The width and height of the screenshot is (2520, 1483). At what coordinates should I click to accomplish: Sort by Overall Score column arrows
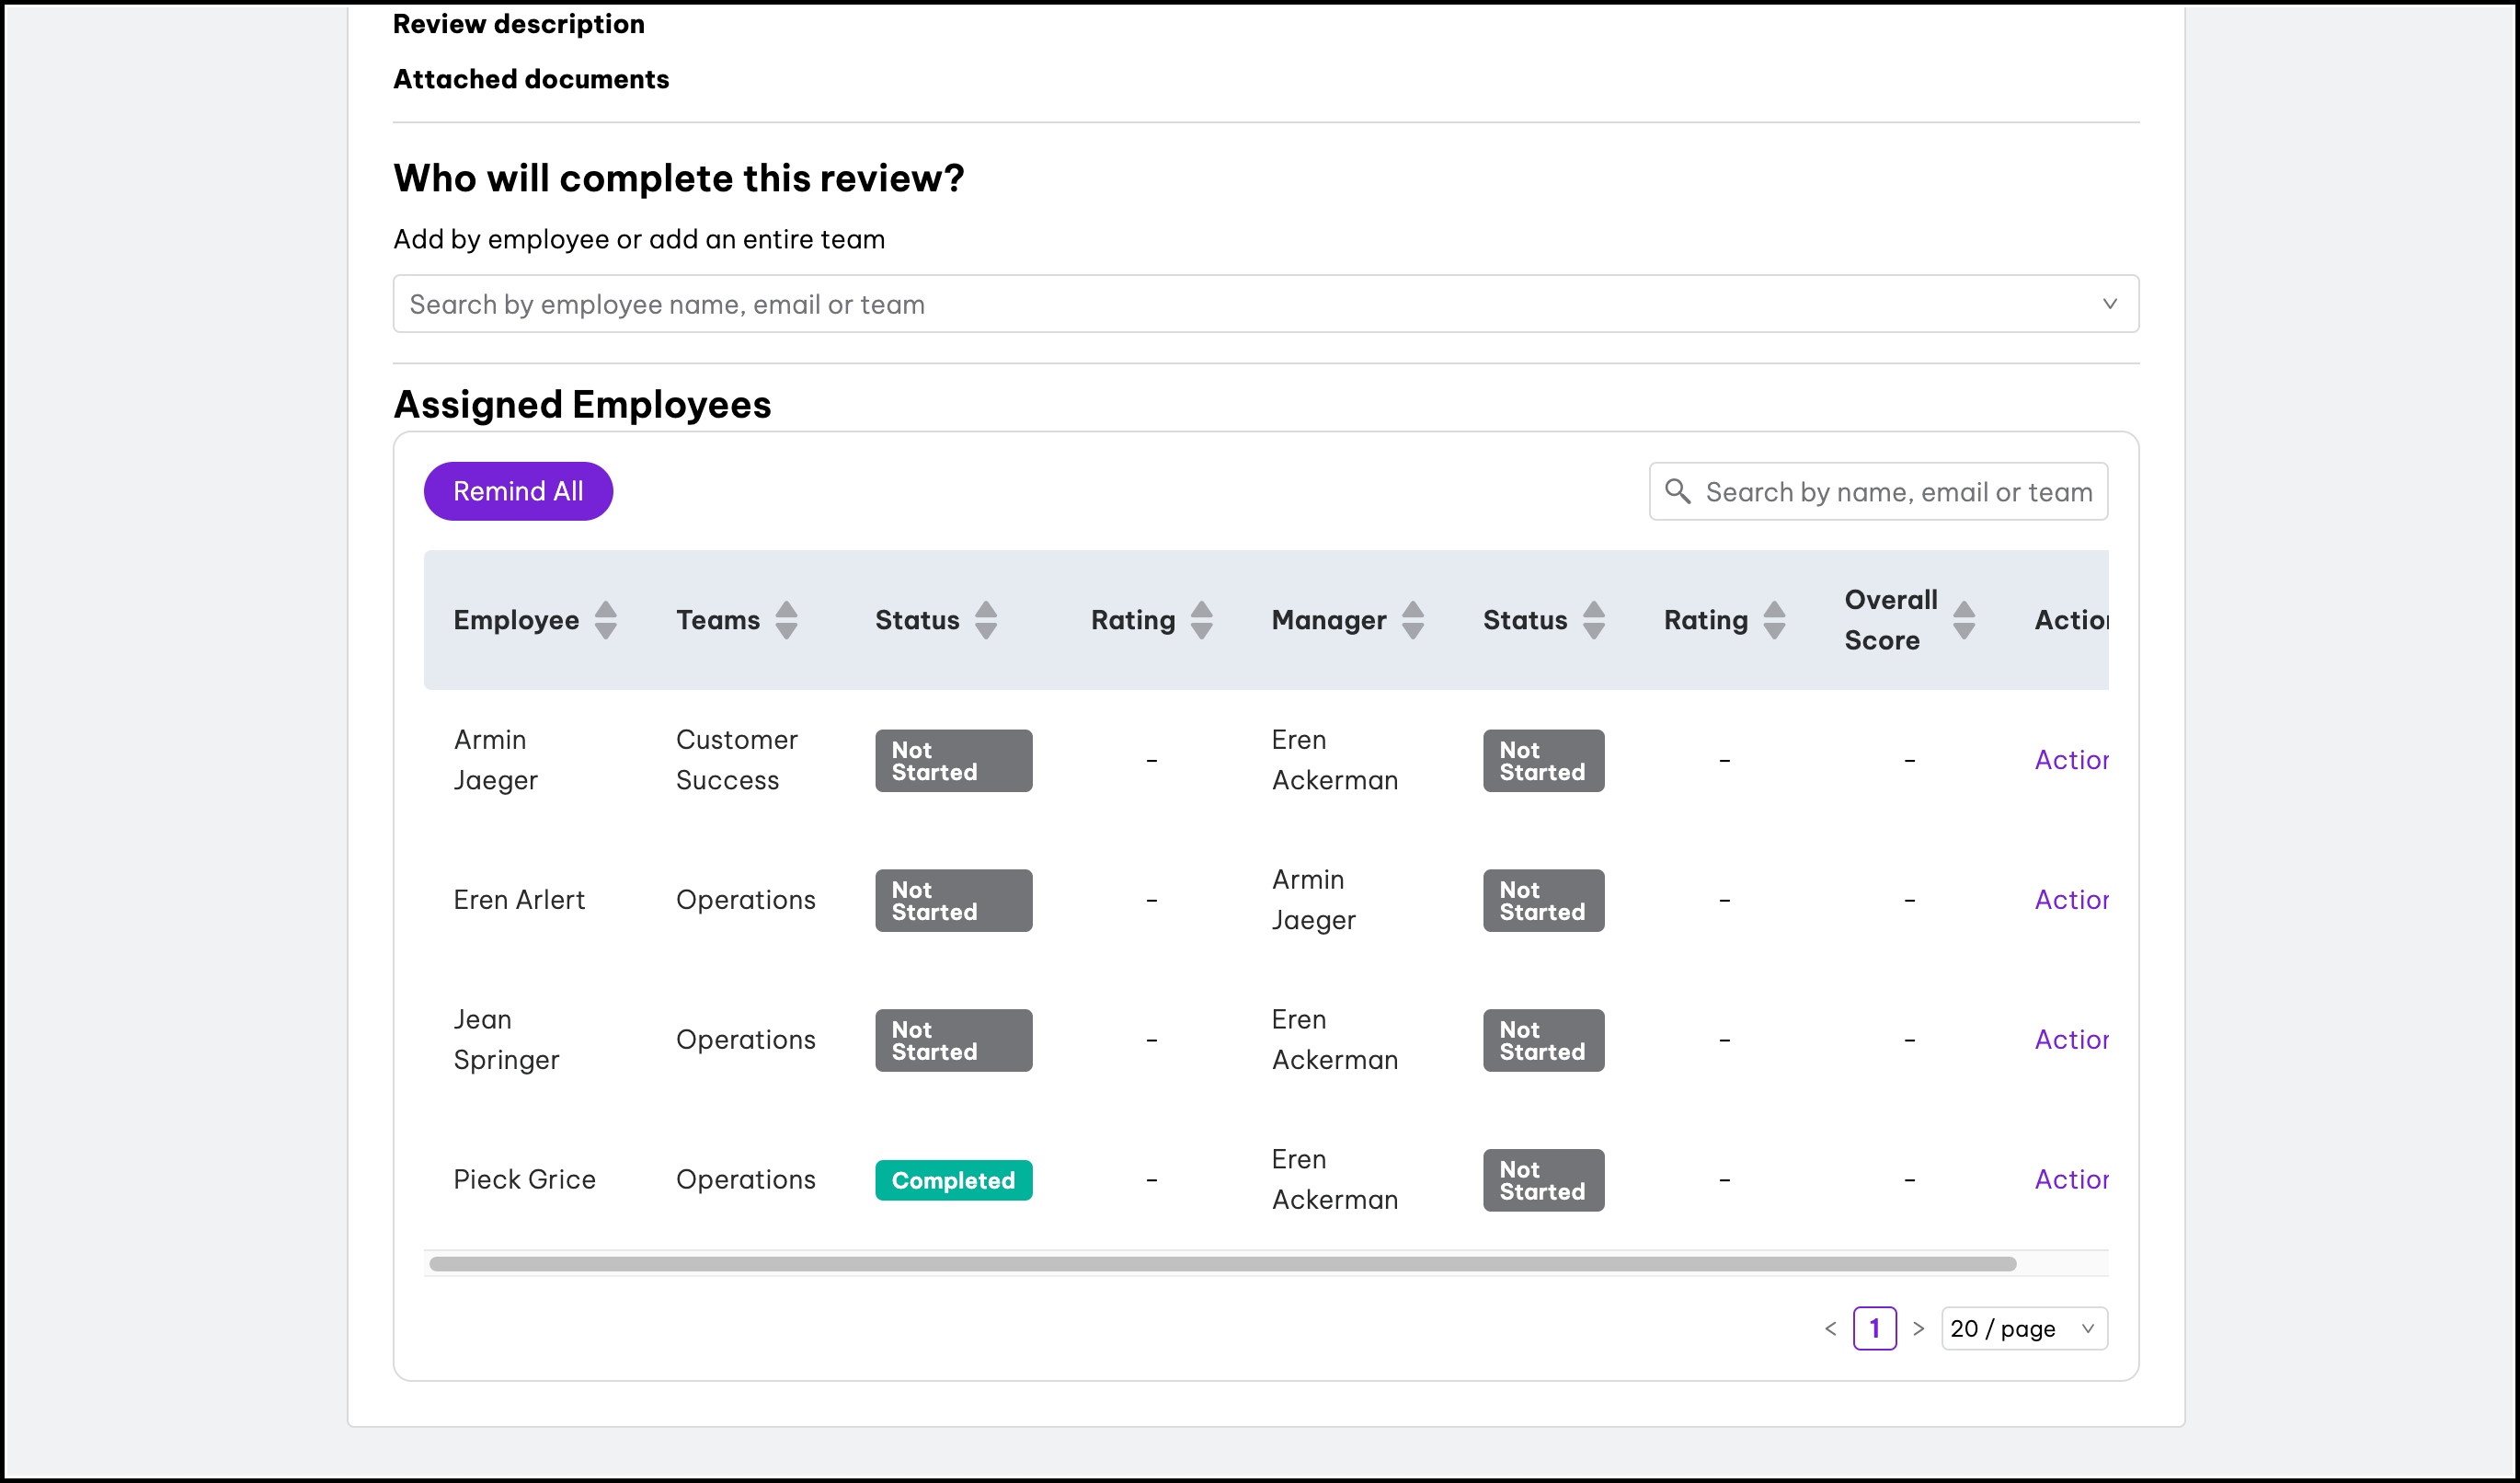(x=1963, y=620)
